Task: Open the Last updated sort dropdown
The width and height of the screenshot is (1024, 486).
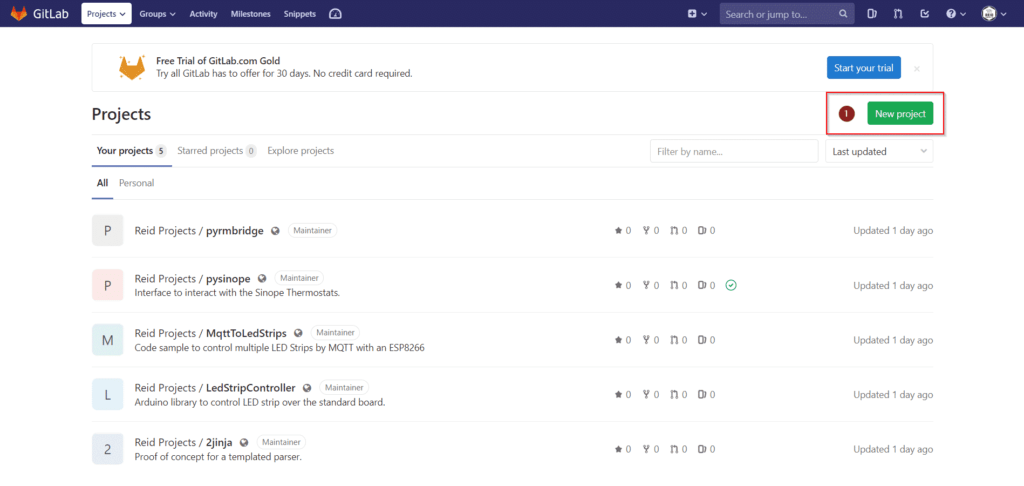Action: [x=879, y=152]
